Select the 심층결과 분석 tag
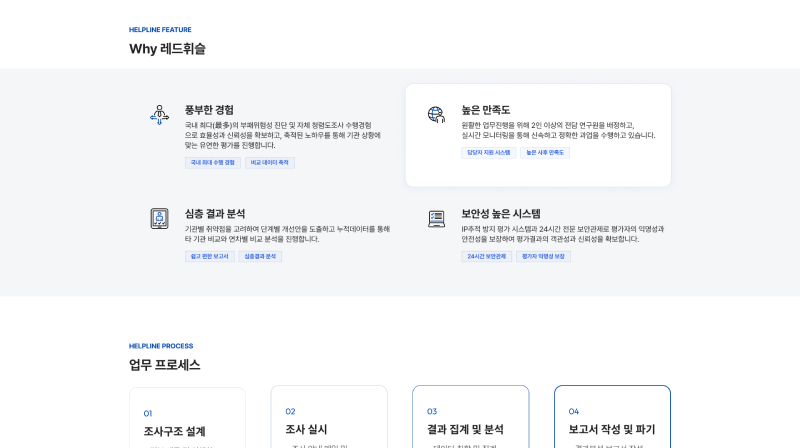 (260, 256)
